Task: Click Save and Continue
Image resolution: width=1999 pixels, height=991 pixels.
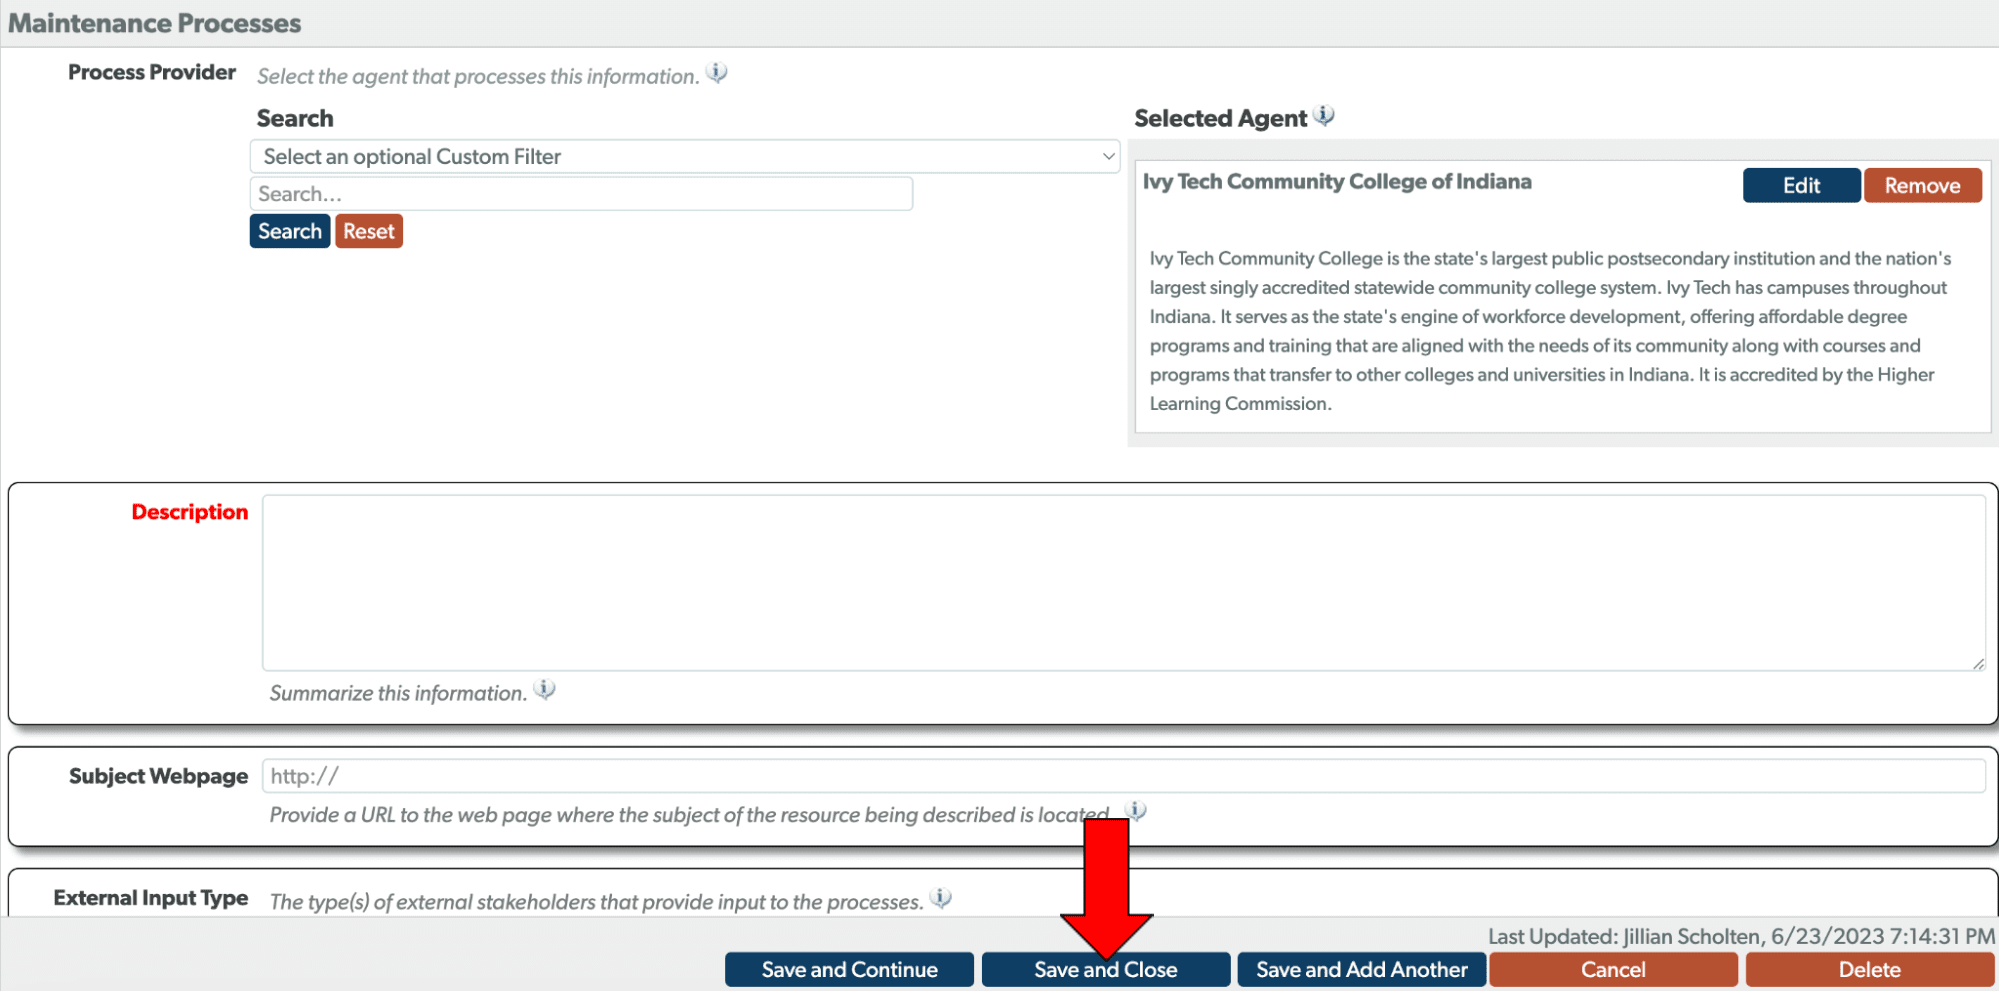Action: [x=848, y=968]
